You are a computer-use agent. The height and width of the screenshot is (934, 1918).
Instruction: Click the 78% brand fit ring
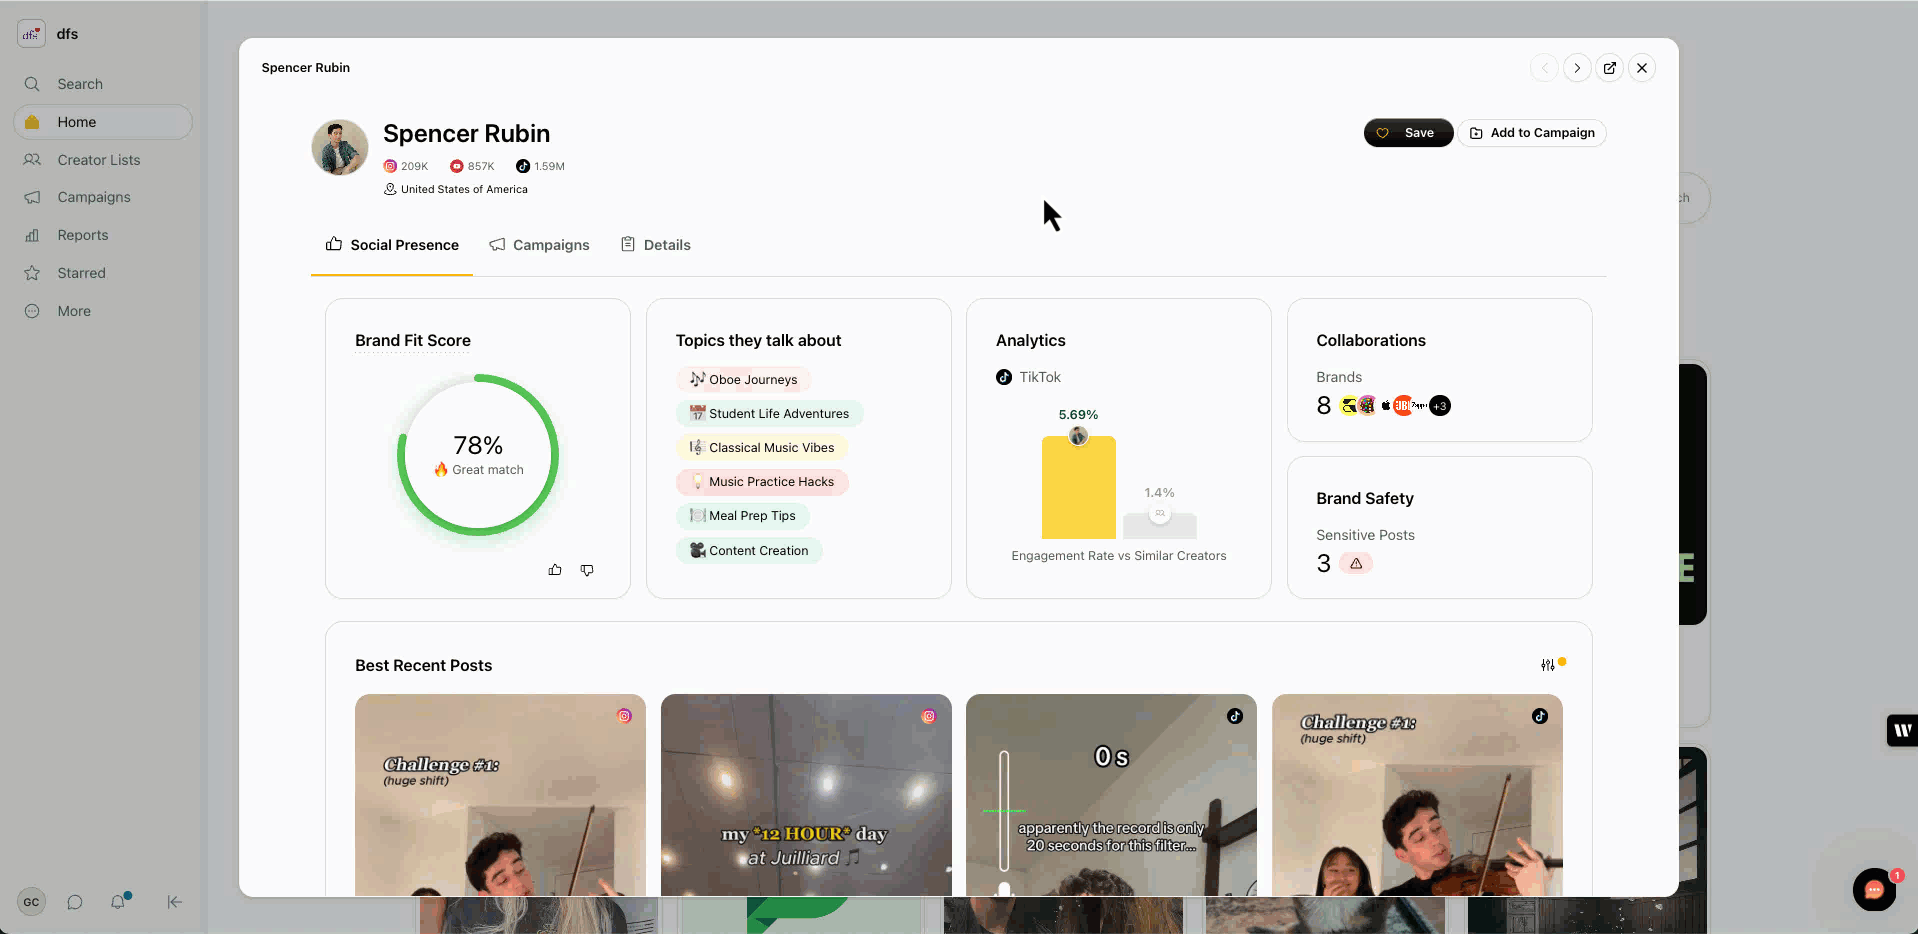478,455
